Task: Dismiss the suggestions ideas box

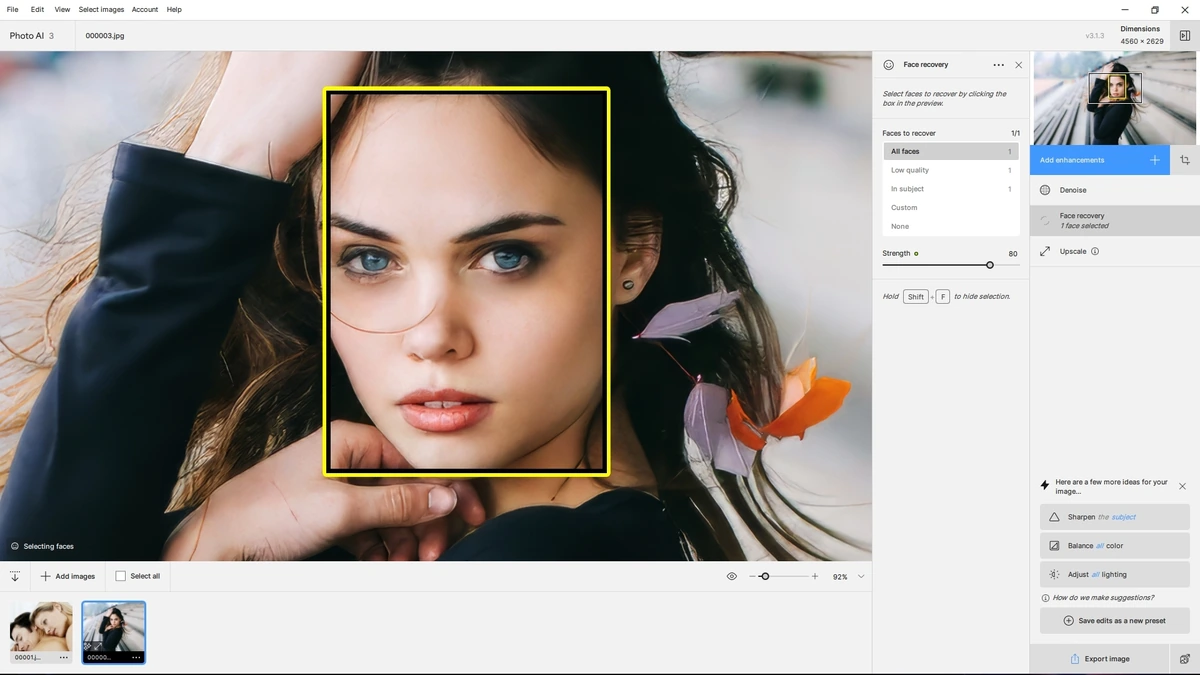Action: pos(1182,486)
